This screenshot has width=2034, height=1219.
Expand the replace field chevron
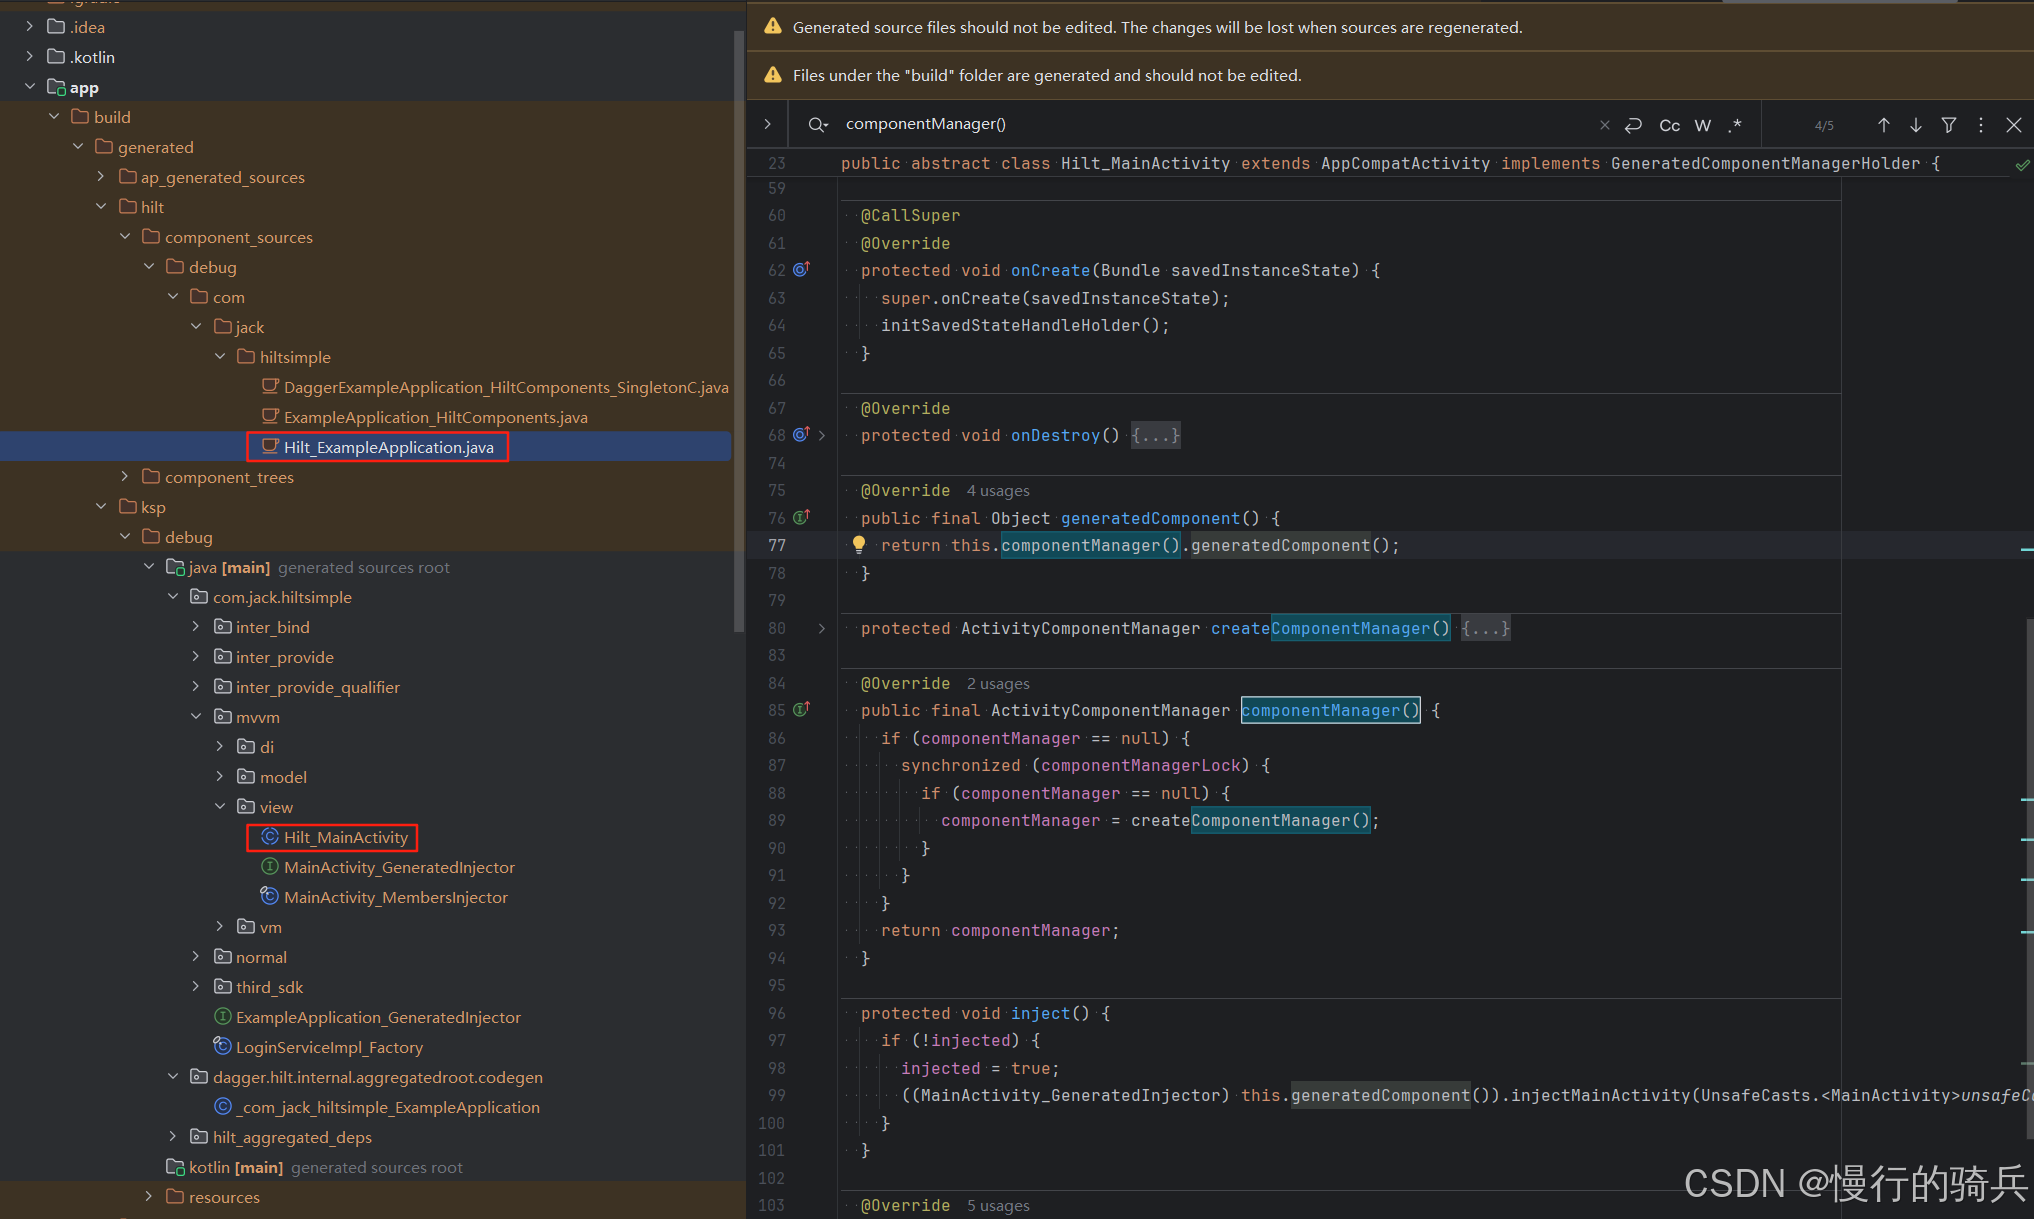767,124
